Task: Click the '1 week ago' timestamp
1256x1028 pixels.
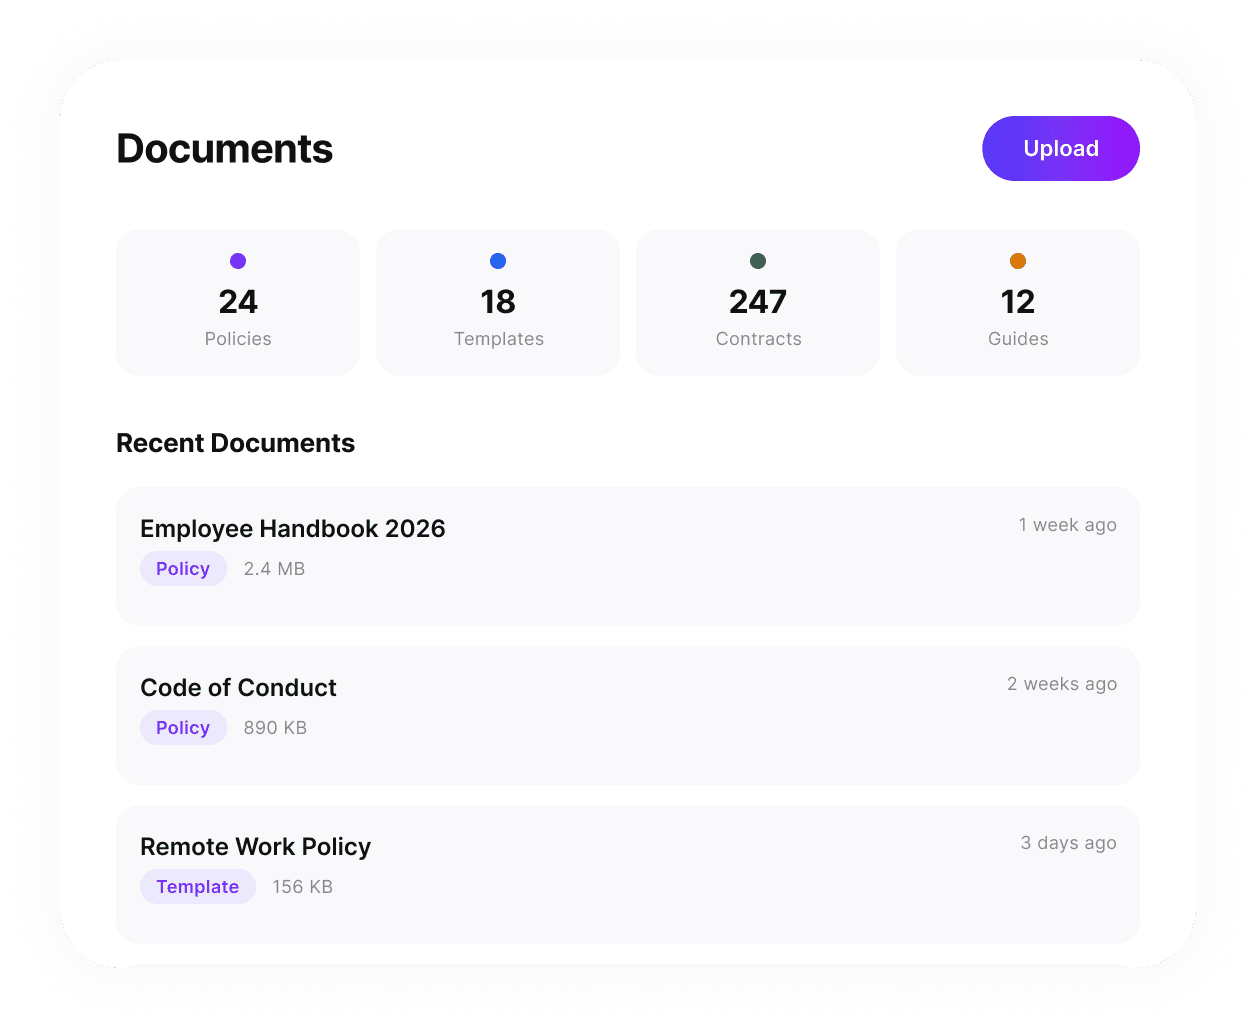Action: (x=1068, y=524)
